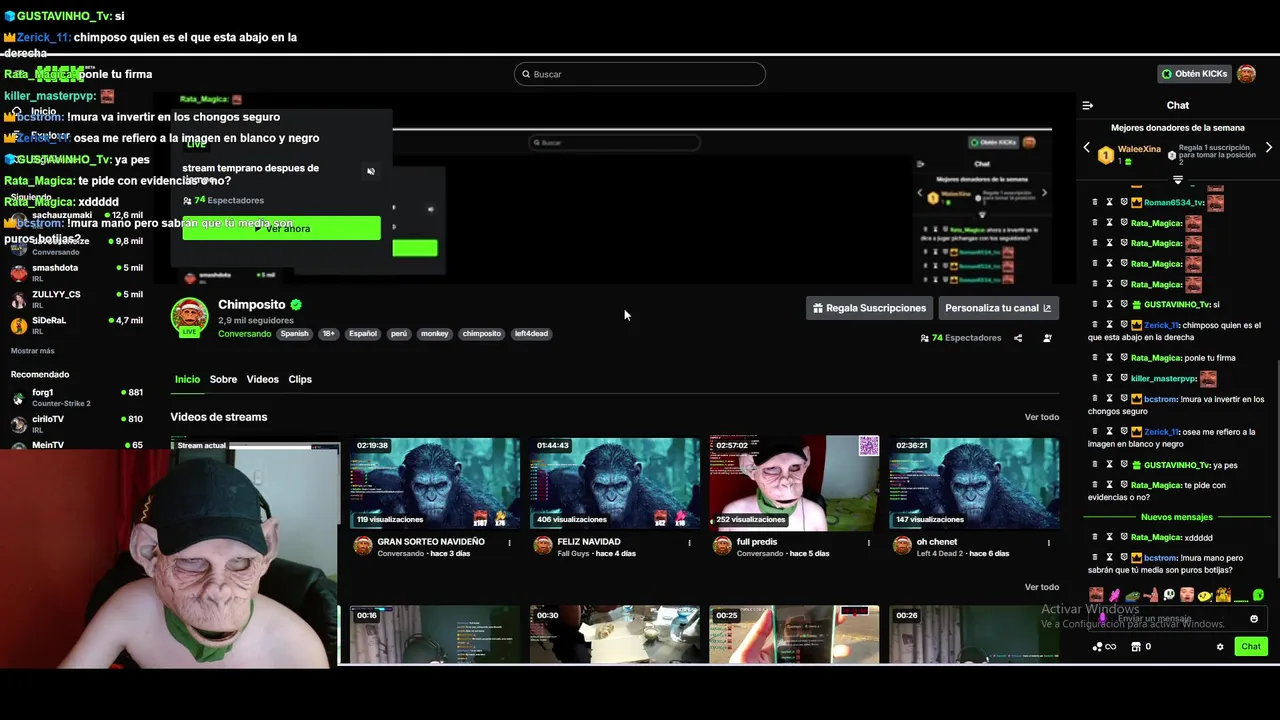The height and width of the screenshot is (720, 1280).
Task: Click the Obtén KICKs button
Action: pyautogui.click(x=1194, y=74)
